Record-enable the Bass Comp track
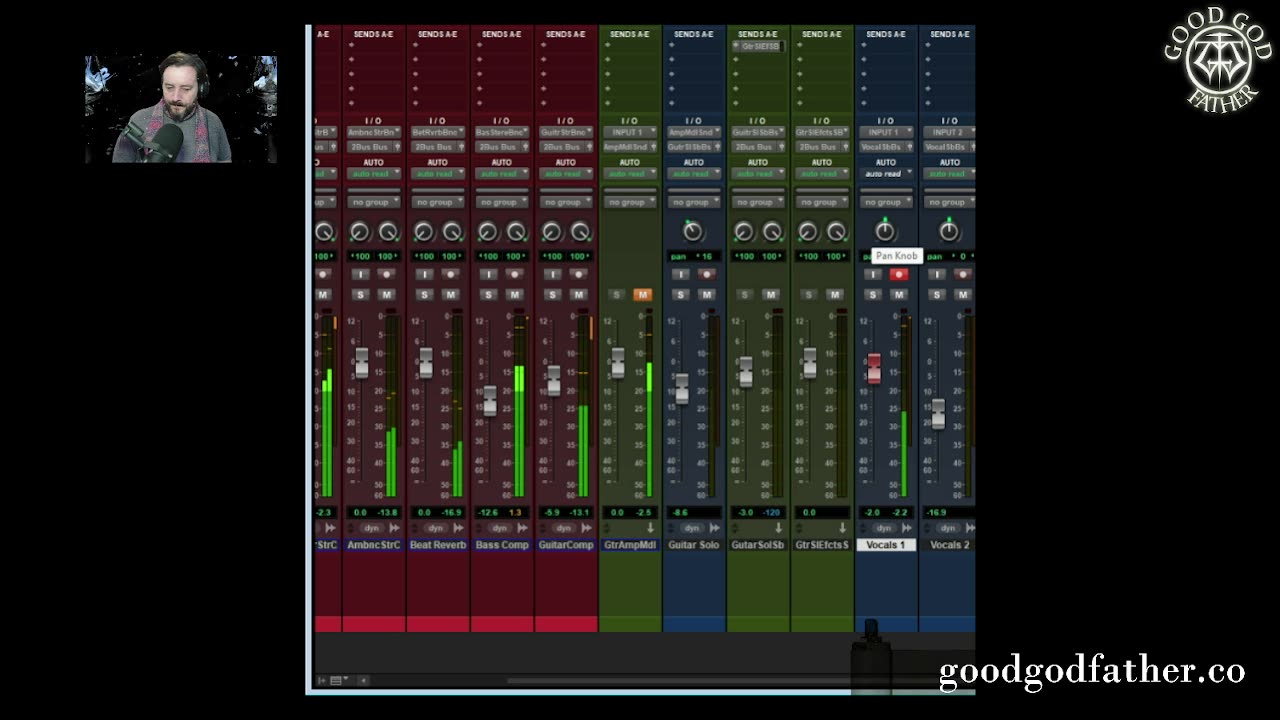 point(515,274)
